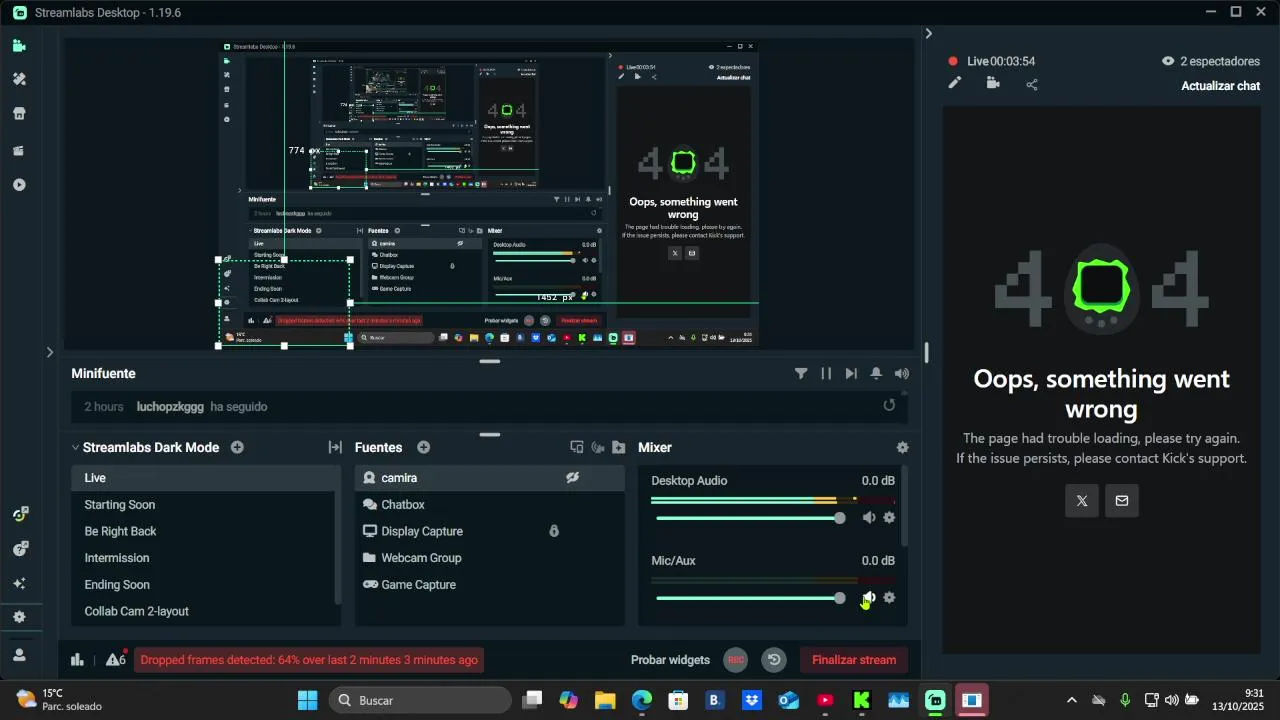Select the Starting Soon scene
The height and width of the screenshot is (720, 1280).
pos(205,505)
